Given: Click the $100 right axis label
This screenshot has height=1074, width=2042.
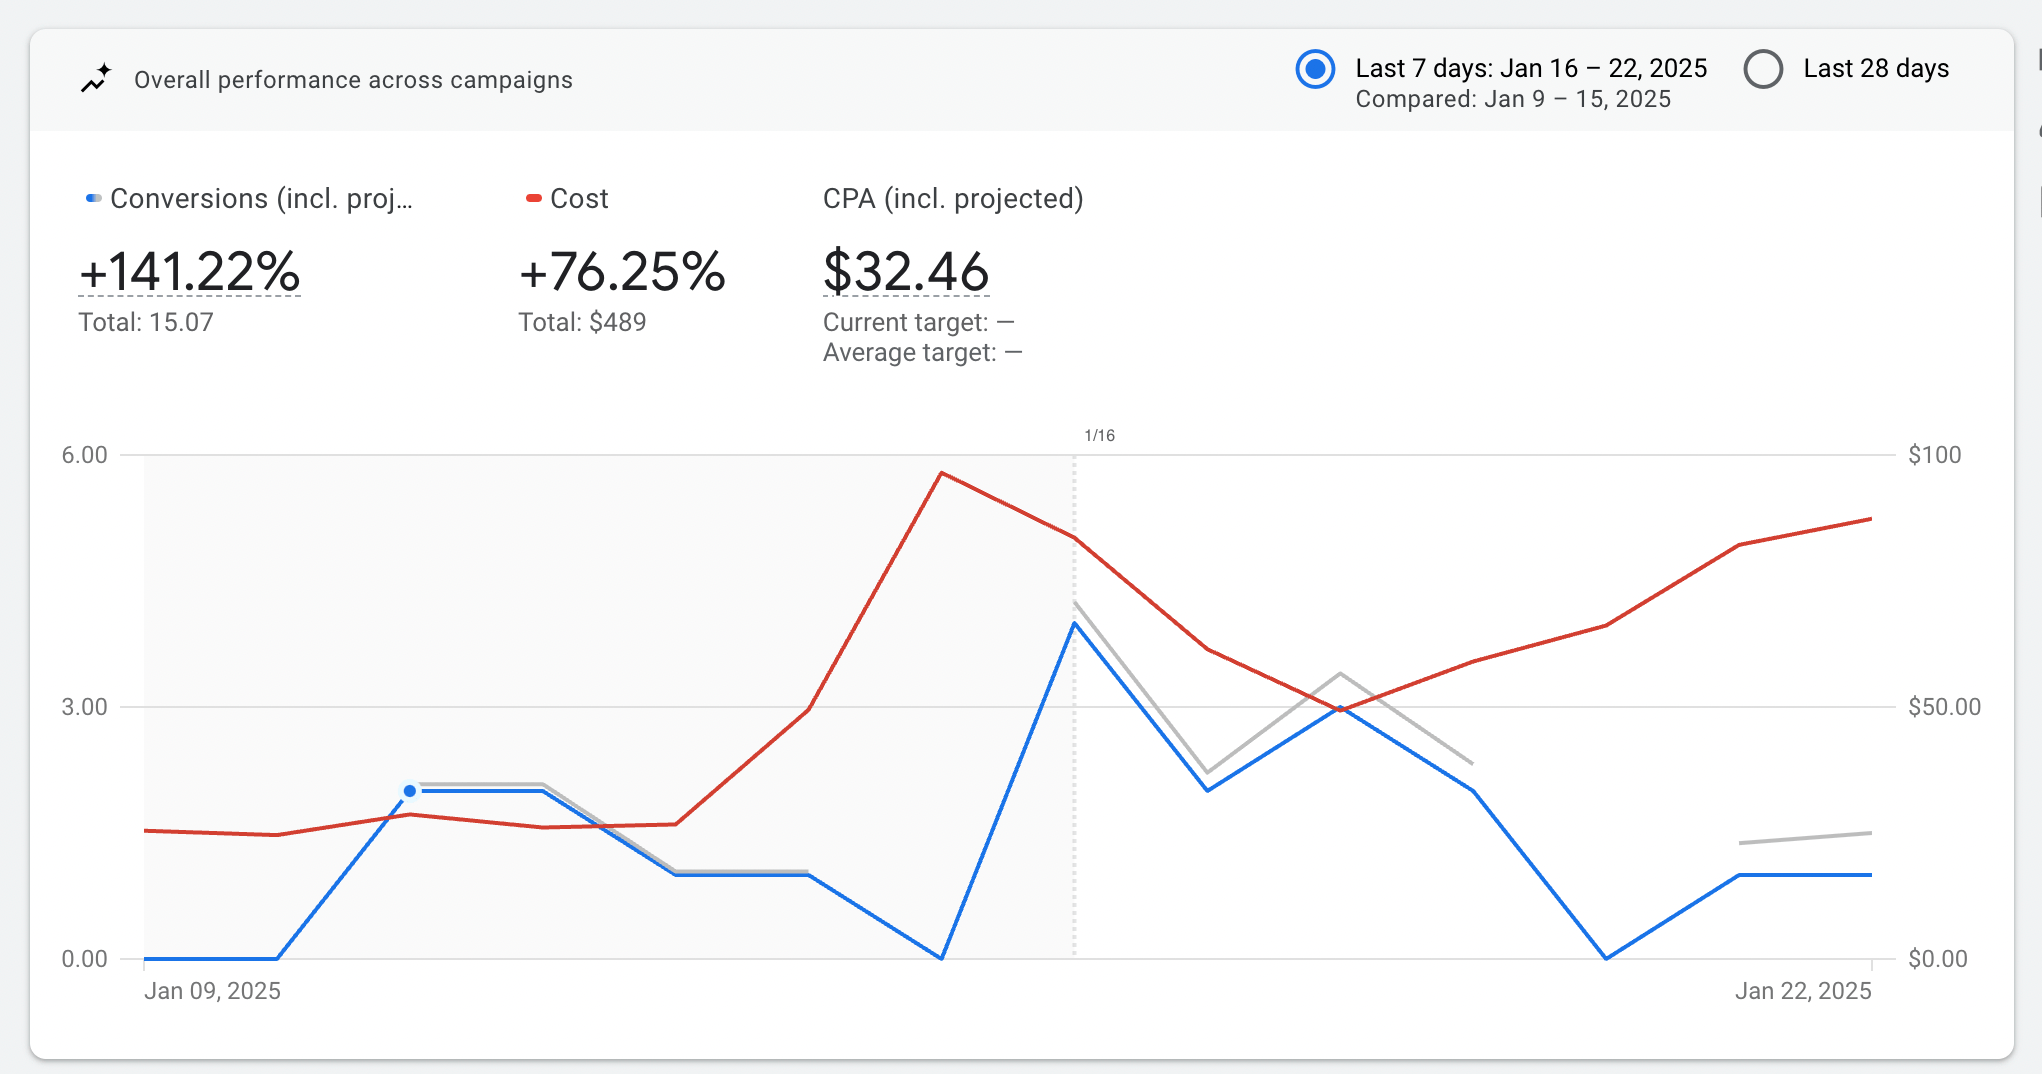Looking at the screenshot, I should (x=1935, y=455).
